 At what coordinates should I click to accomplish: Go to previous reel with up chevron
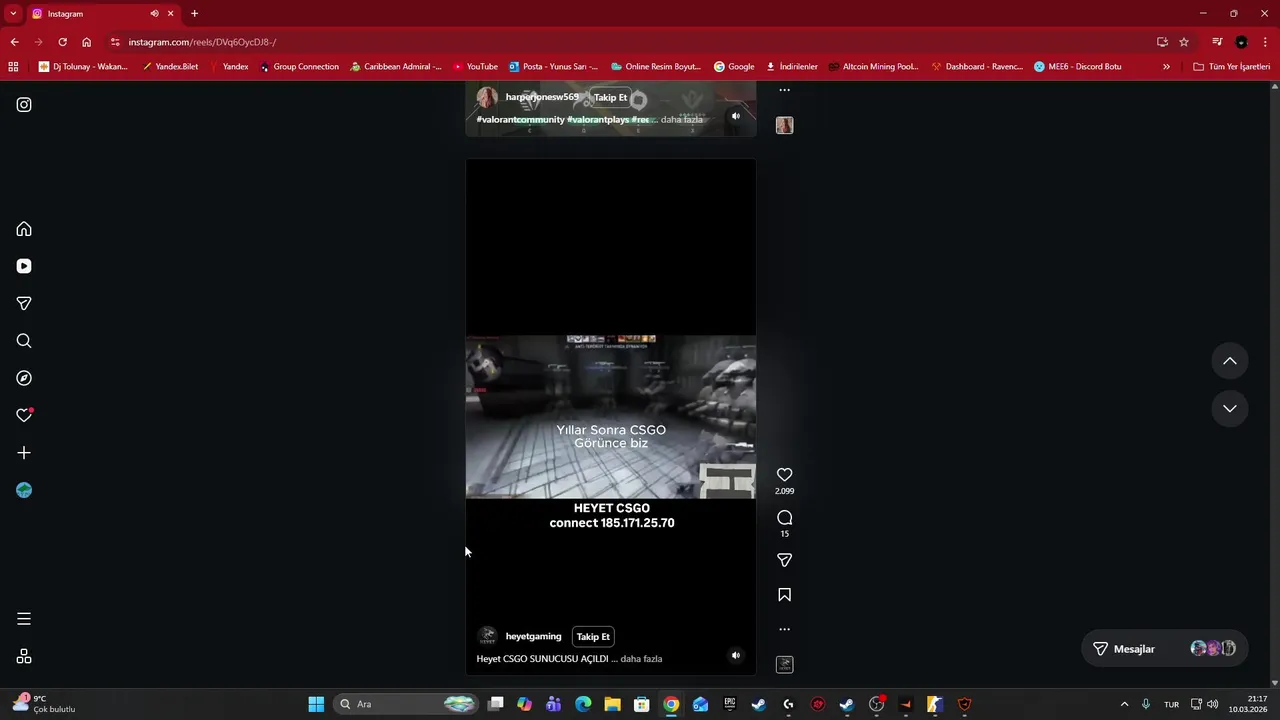1230,361
